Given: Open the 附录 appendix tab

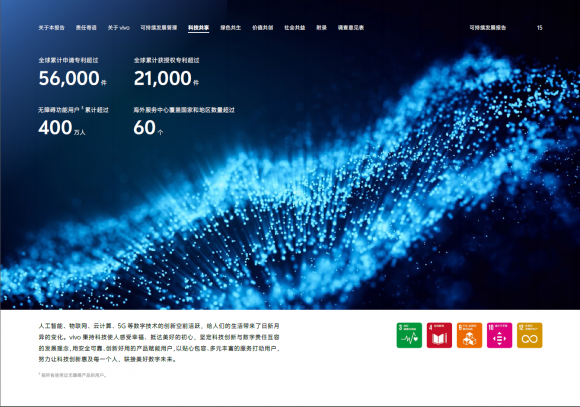Looking at the screenshot, I should 321,28.
